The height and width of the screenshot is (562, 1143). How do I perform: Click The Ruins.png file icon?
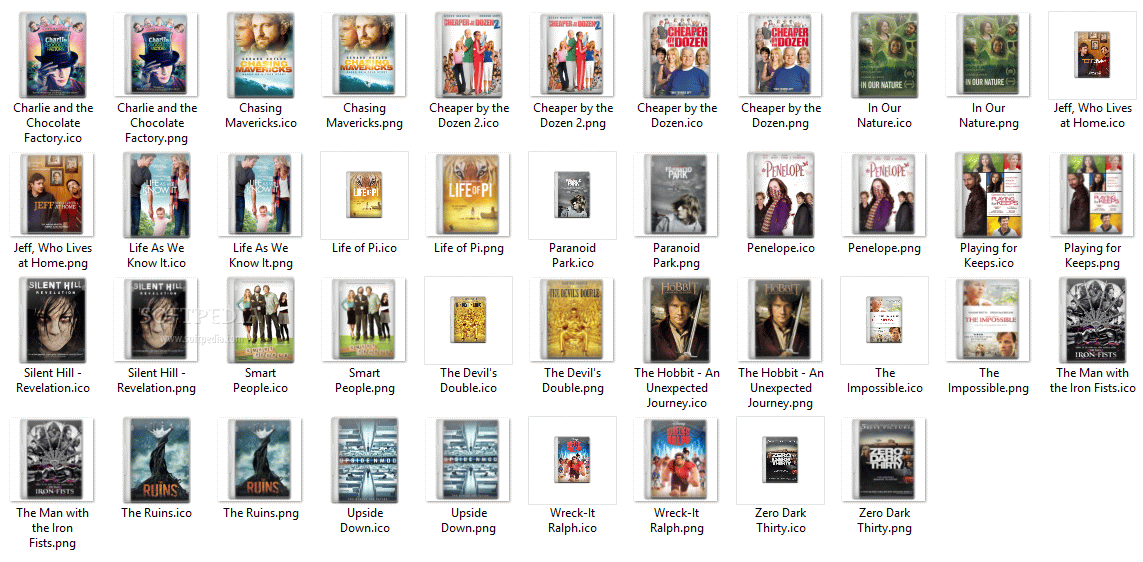(x=260, y=458)
